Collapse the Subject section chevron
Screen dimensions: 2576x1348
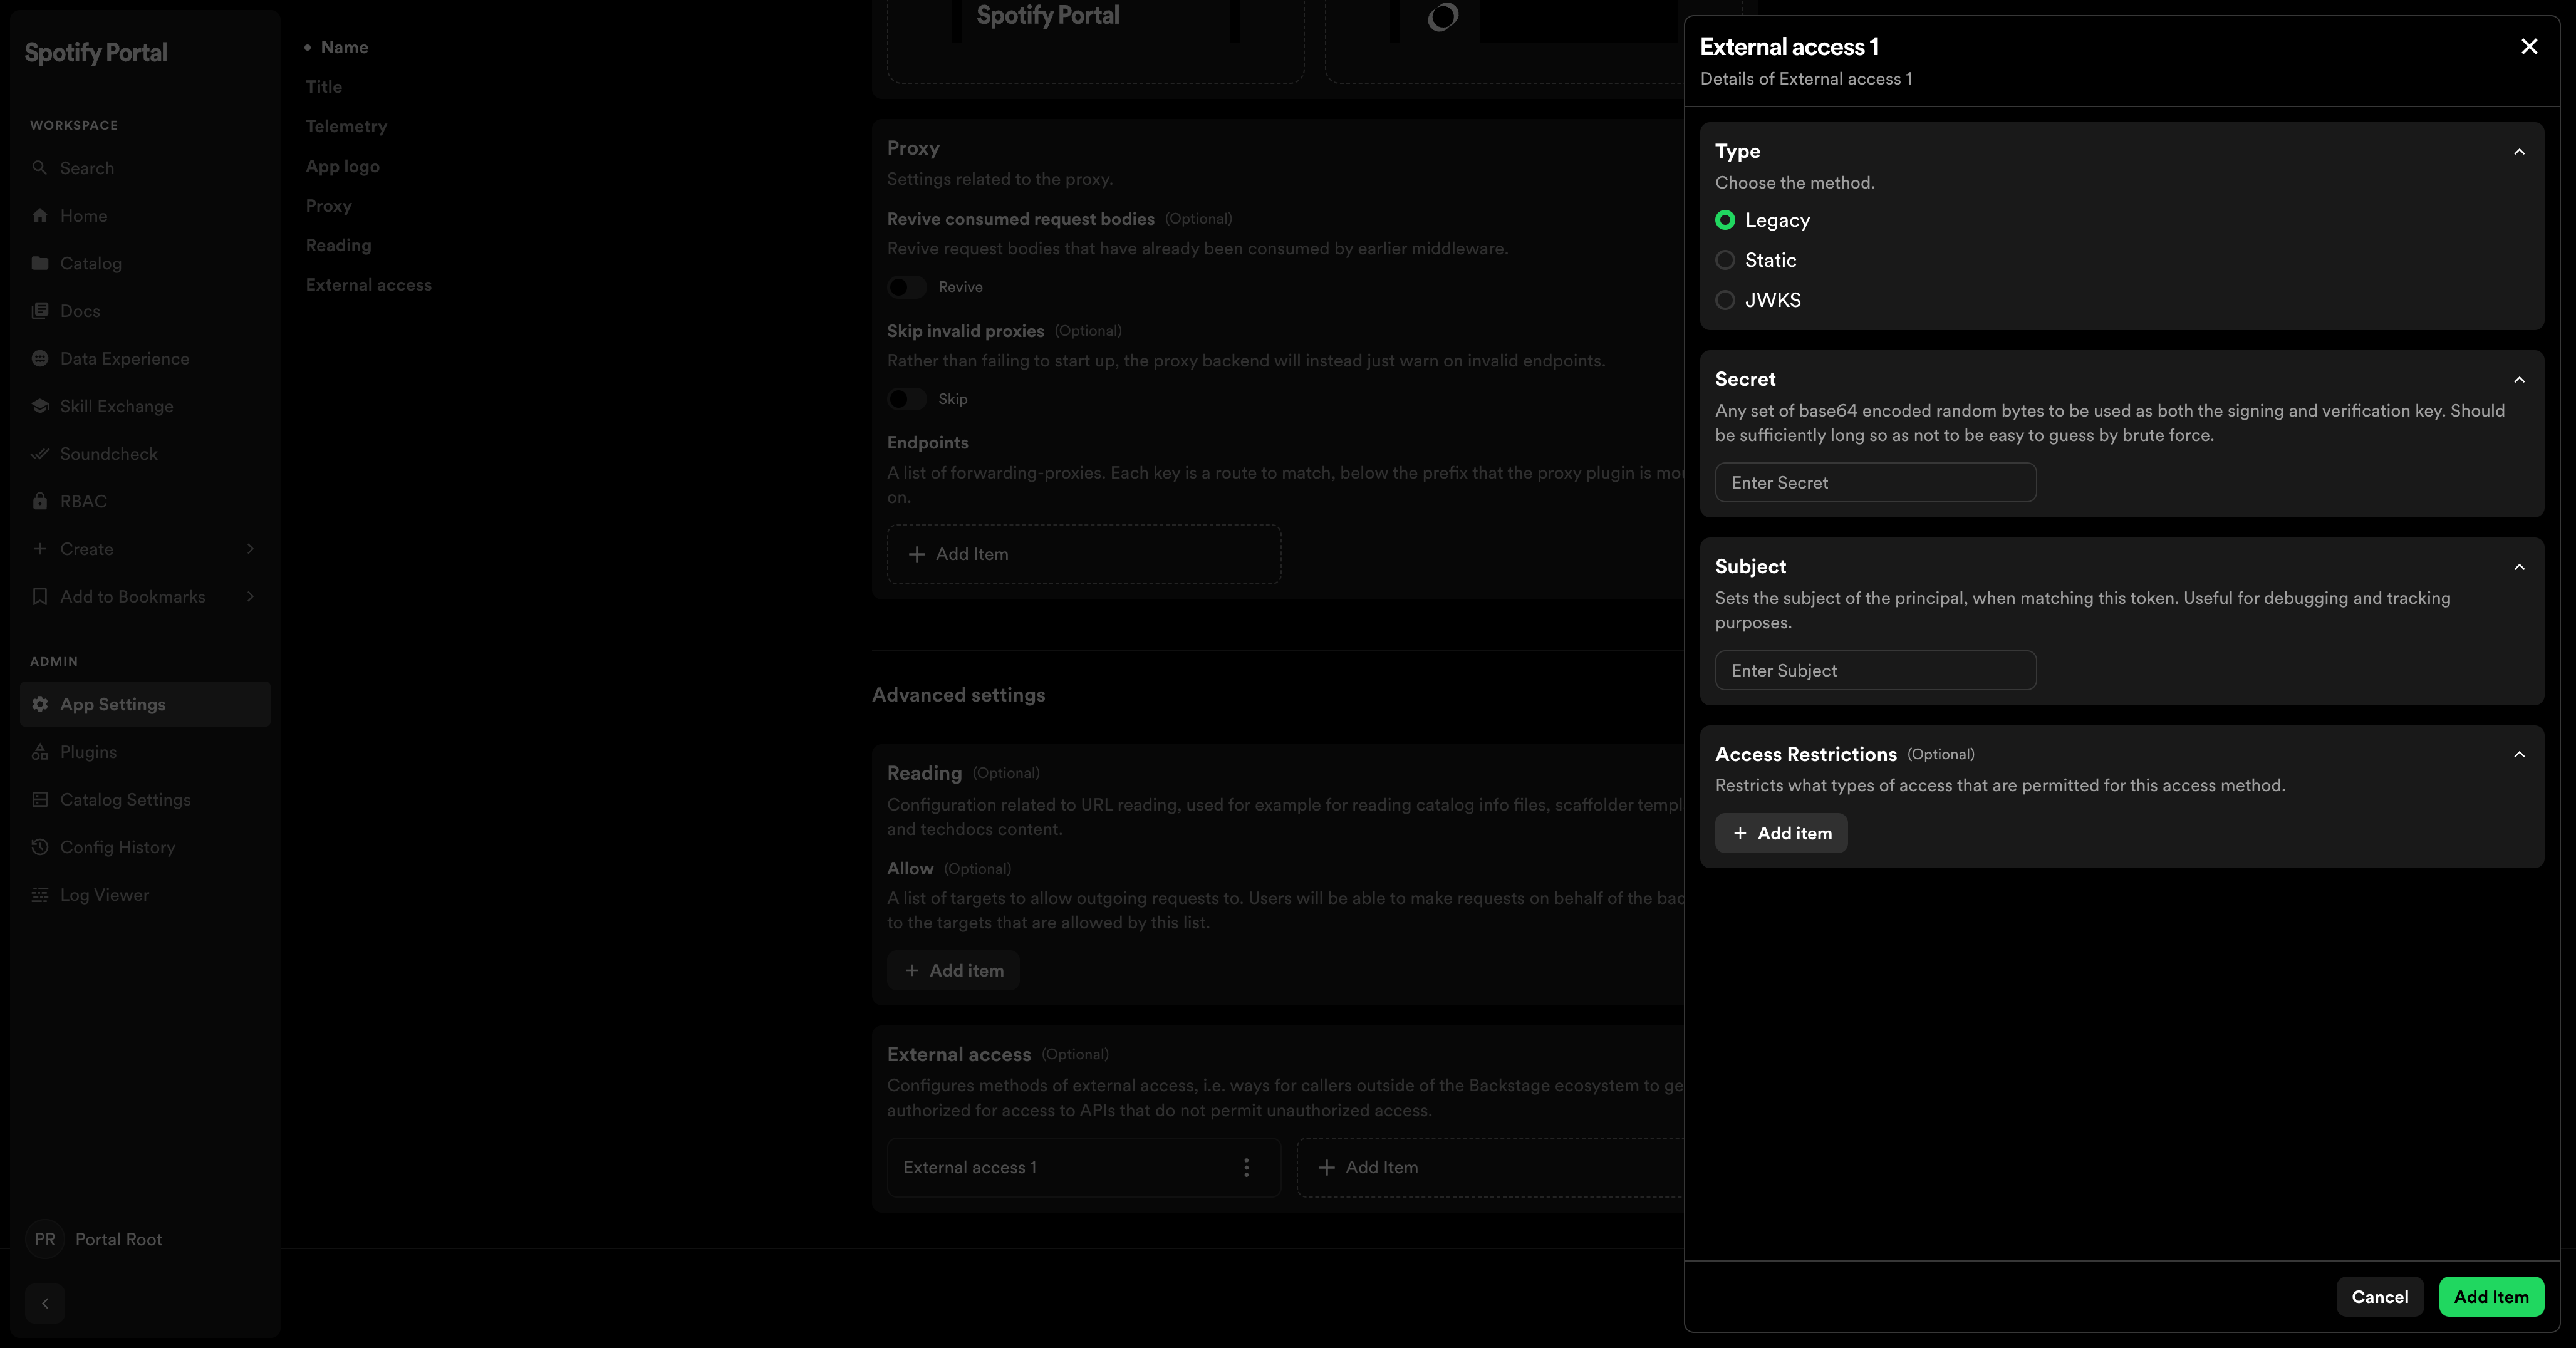(2519, 567)
